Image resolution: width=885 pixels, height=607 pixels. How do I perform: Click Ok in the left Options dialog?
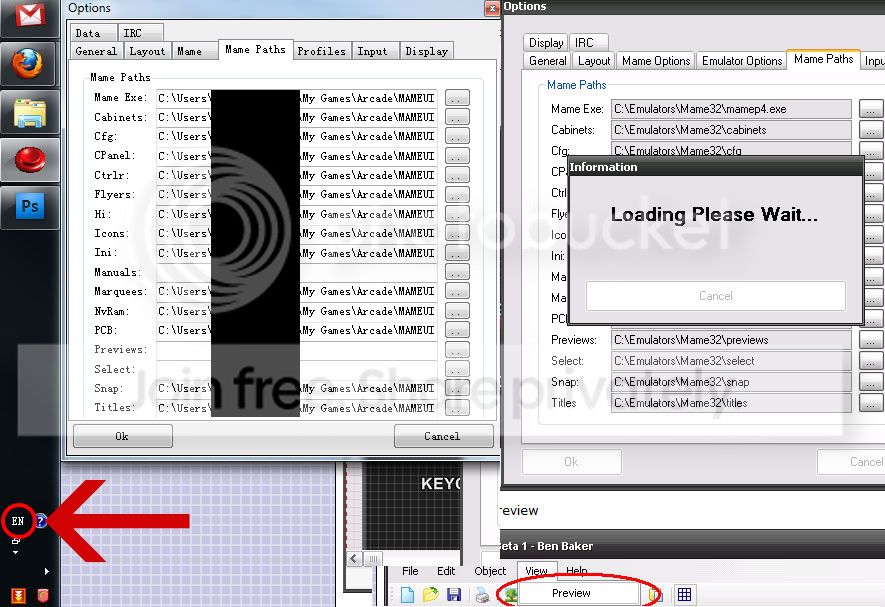[x=122, y=436]
